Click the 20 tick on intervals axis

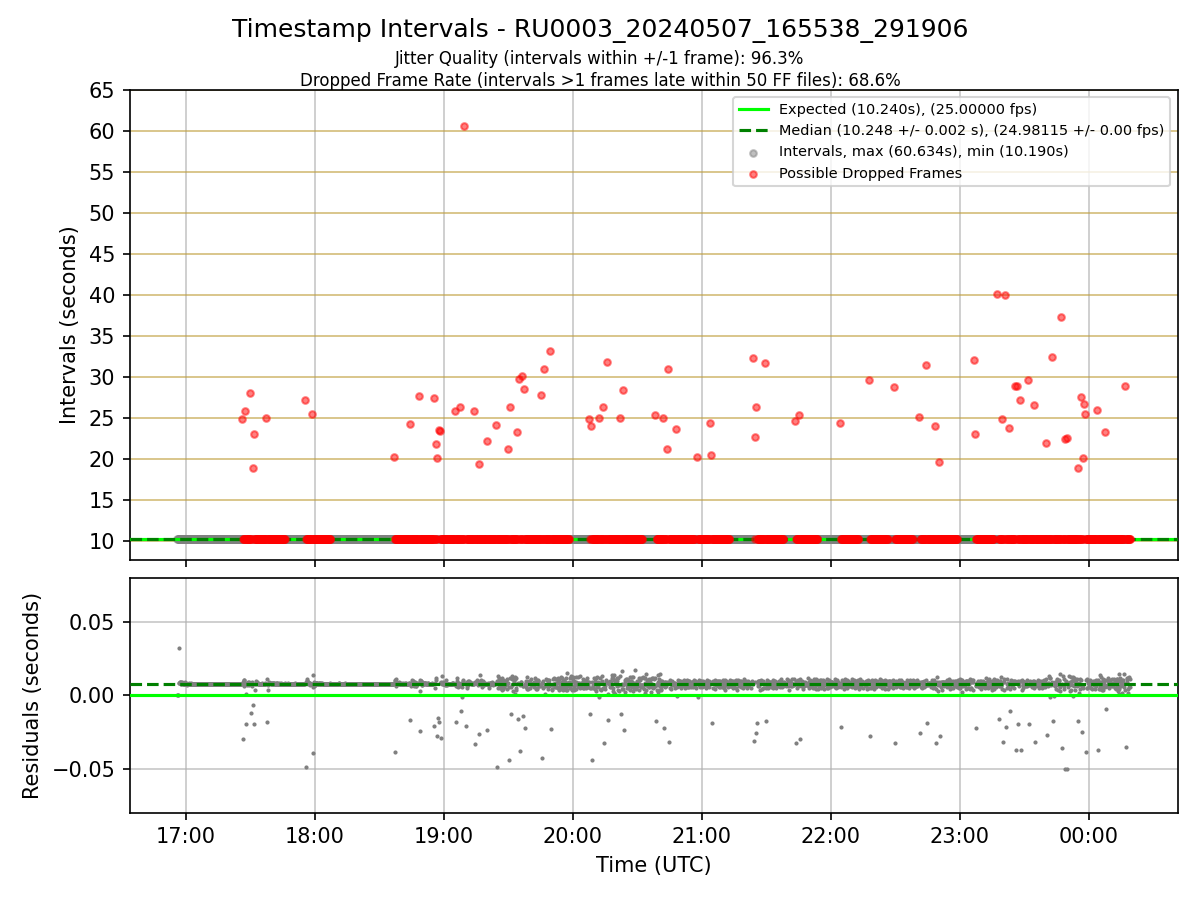click(x=103, y=459)
